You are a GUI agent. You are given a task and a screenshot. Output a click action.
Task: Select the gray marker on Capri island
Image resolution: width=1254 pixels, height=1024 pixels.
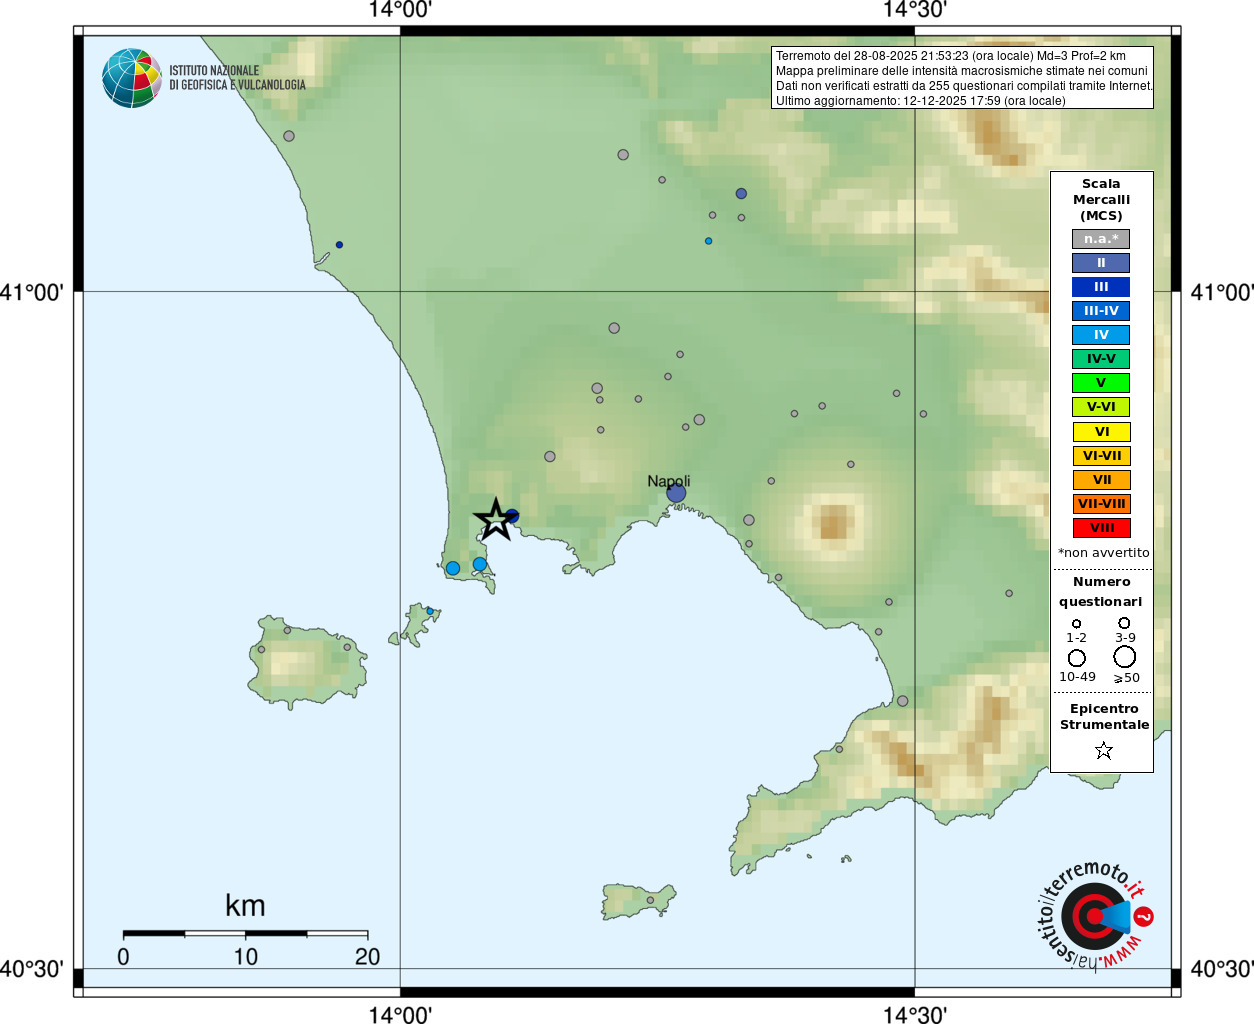coord(650,900)
